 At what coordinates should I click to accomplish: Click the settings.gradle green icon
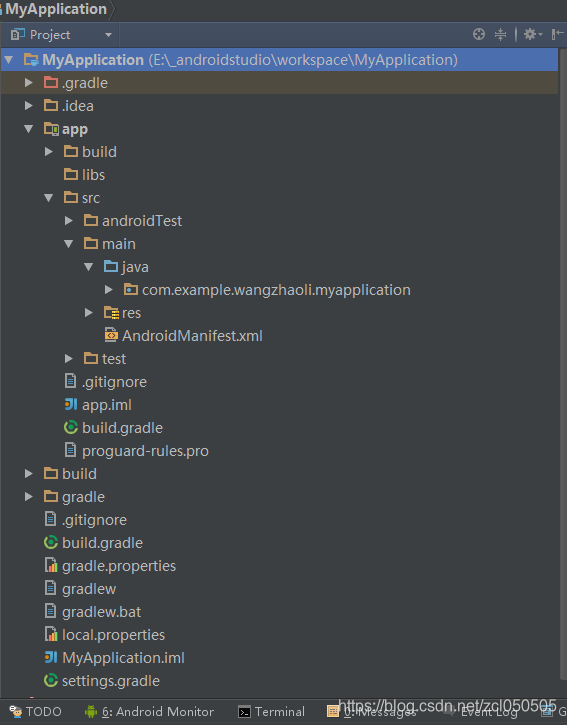click(51, 681)
